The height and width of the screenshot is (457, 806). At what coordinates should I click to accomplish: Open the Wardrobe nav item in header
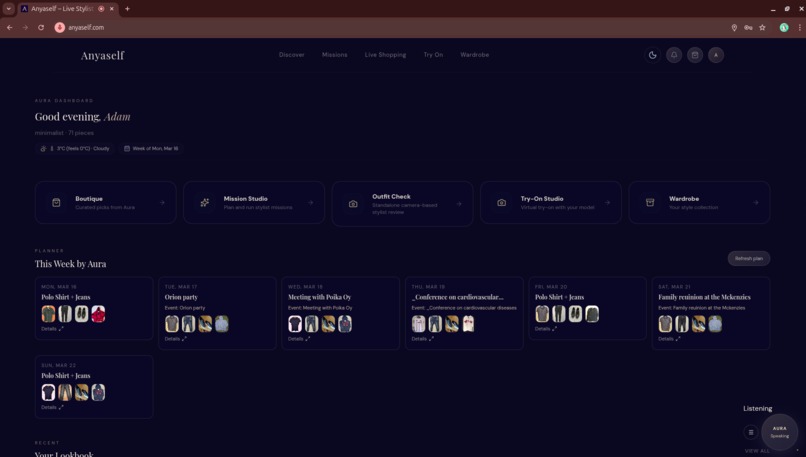point(474,55)
